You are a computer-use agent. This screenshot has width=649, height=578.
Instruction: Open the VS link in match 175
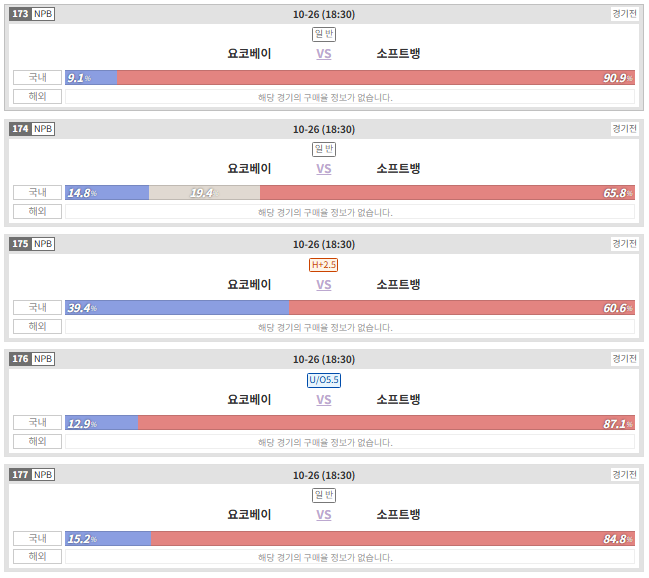tap(324, 285)
